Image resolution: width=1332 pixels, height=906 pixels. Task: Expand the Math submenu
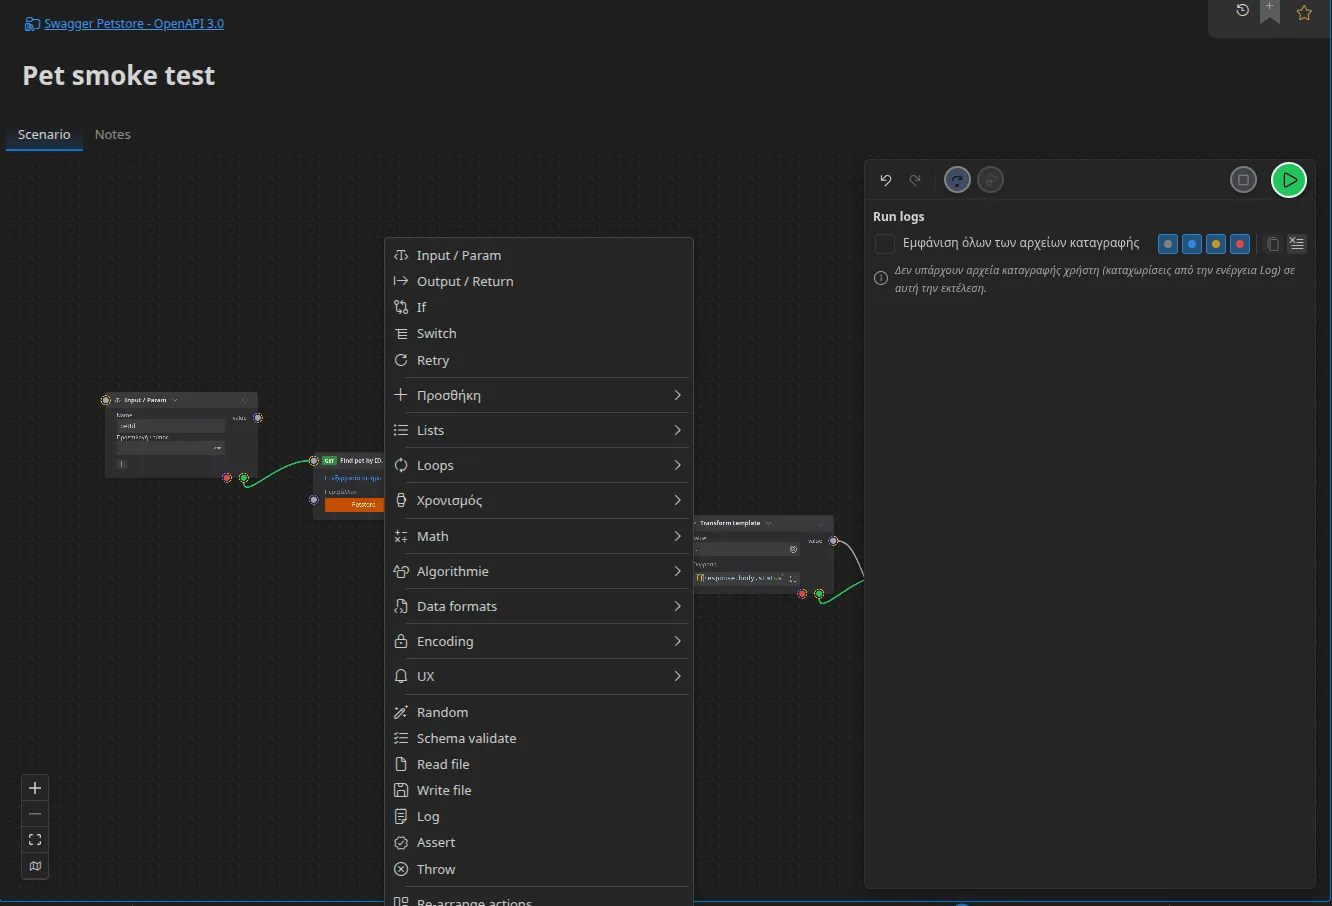[538, 536]
